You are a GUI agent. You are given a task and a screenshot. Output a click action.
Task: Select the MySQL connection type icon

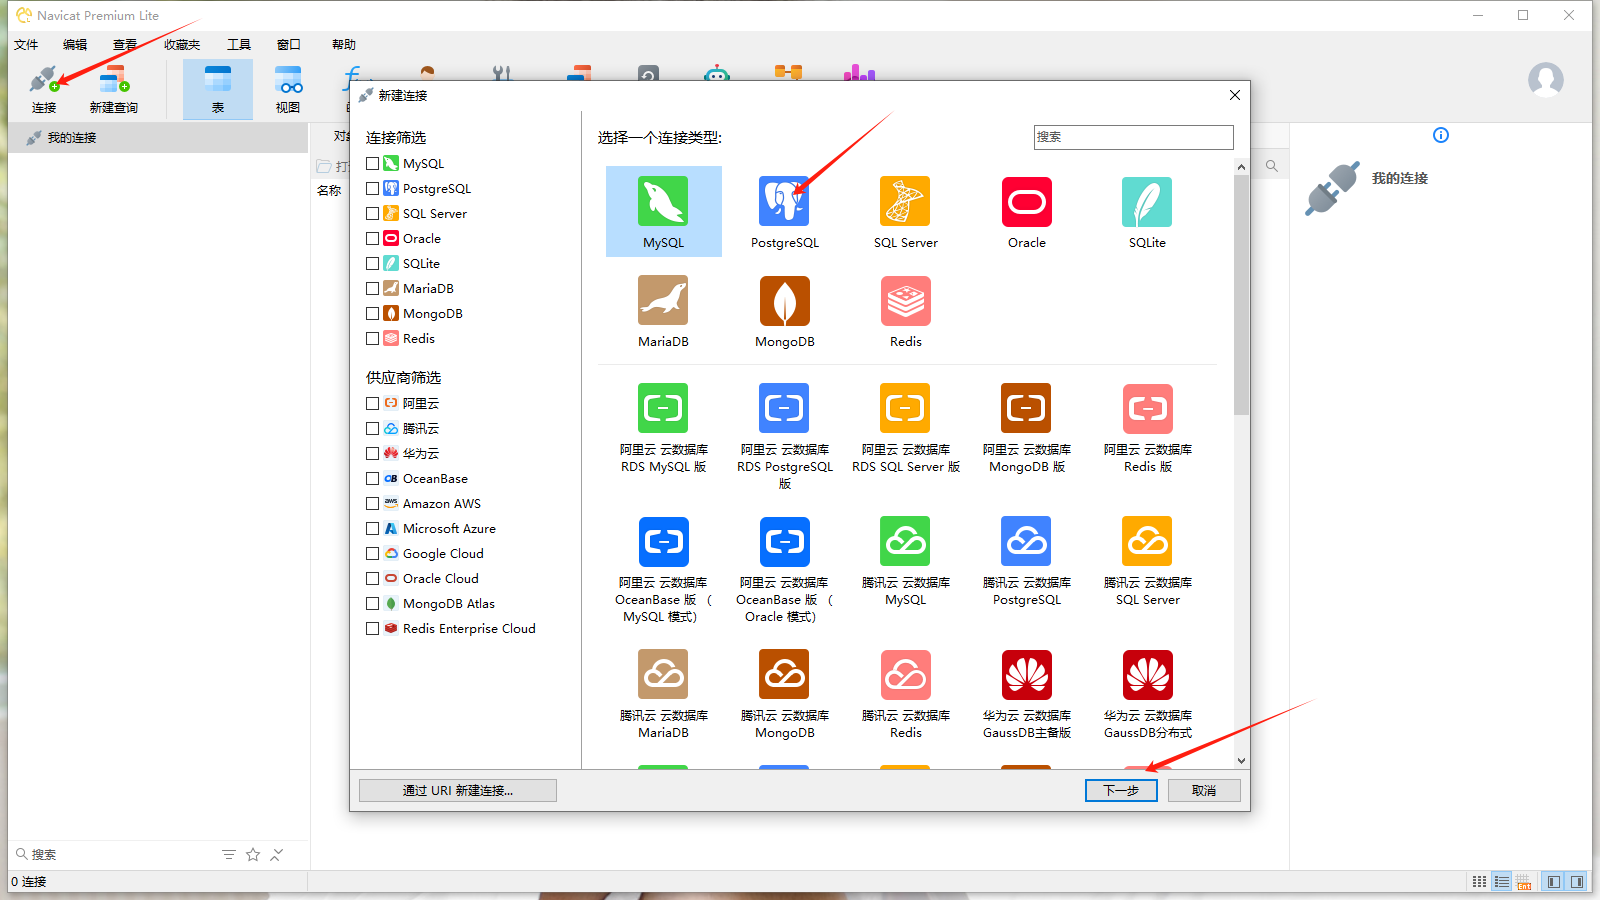click(663, 201)
